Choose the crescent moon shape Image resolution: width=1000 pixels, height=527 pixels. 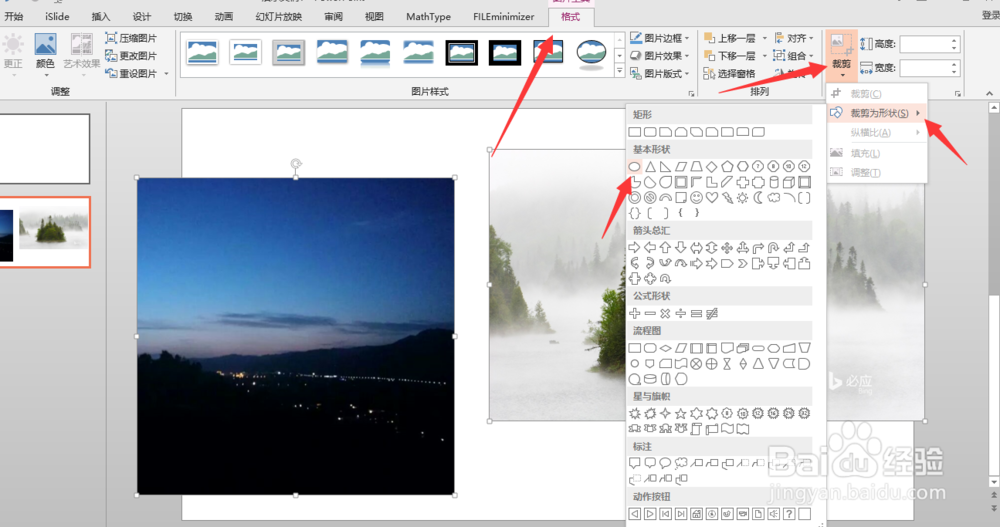[758, 198]
